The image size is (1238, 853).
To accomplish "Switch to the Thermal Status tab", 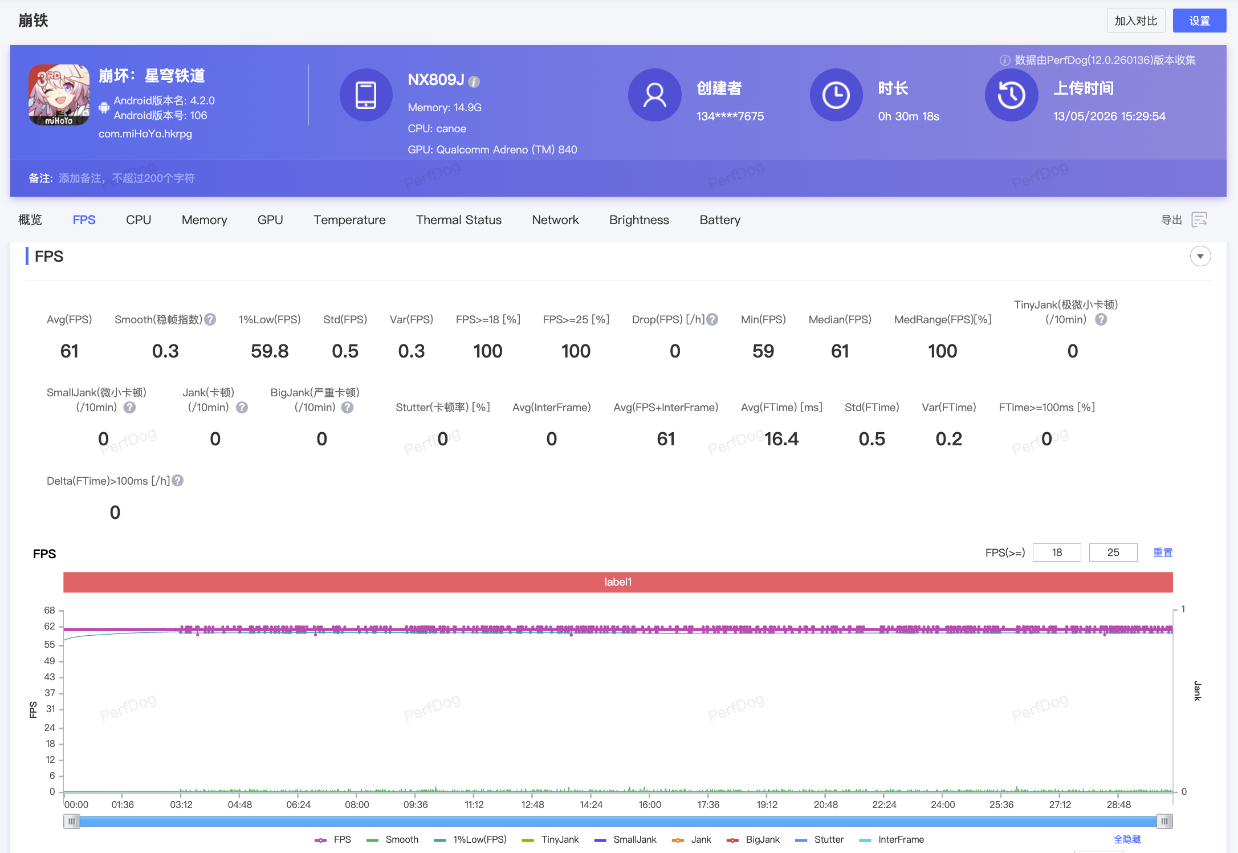I will pyautogui.click(x=459, y=220).
